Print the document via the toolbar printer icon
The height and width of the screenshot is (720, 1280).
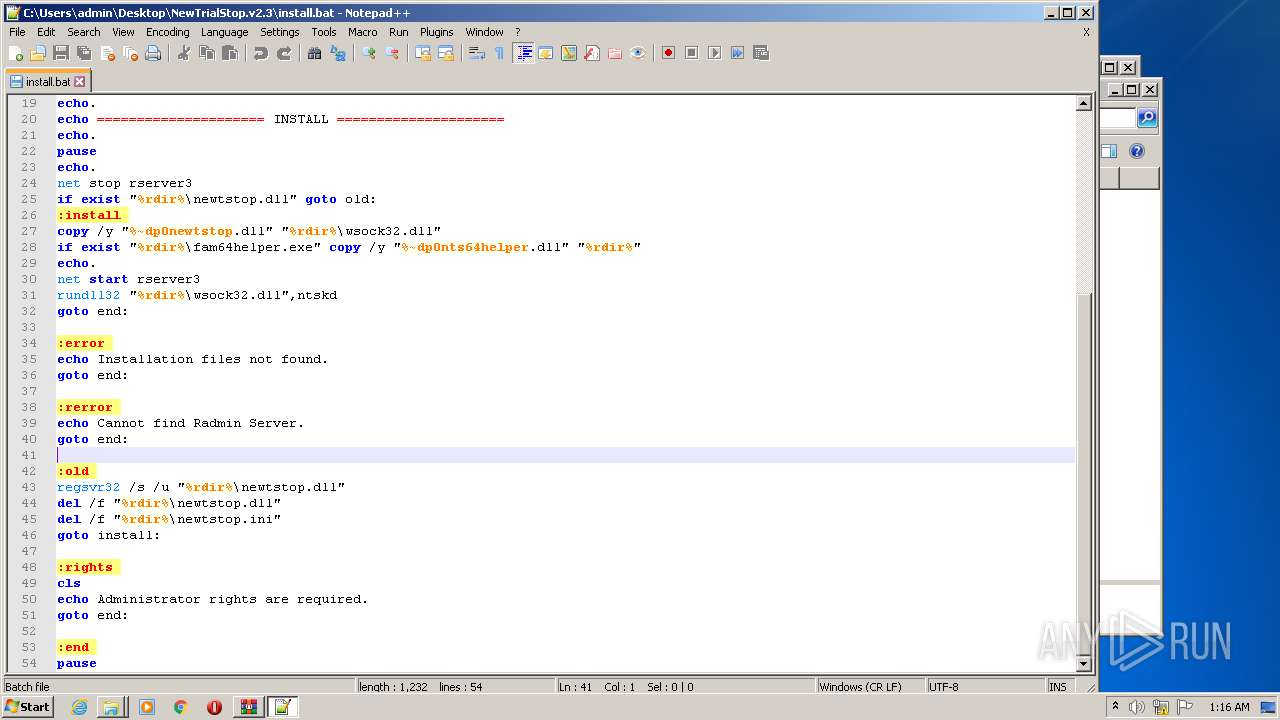click(153, 53)
